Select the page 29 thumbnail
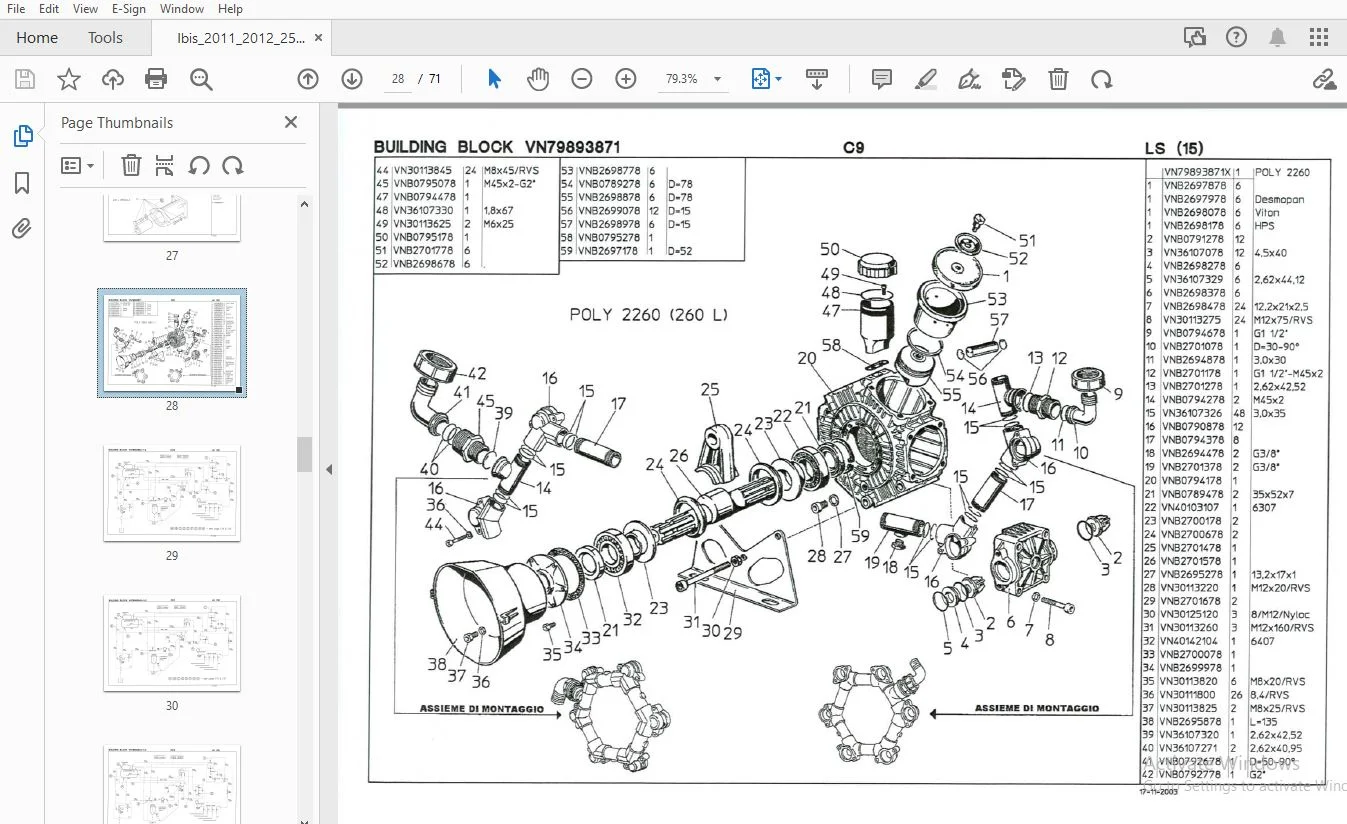This screenshot has width=1347, height=824. [x=172, y=493]
